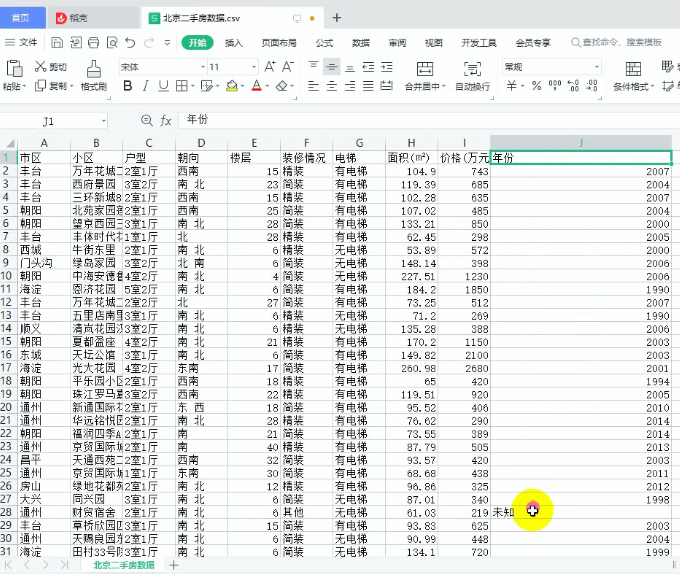Click the Copy icon
Screen dimensions: 680x574
coord(40,86)
